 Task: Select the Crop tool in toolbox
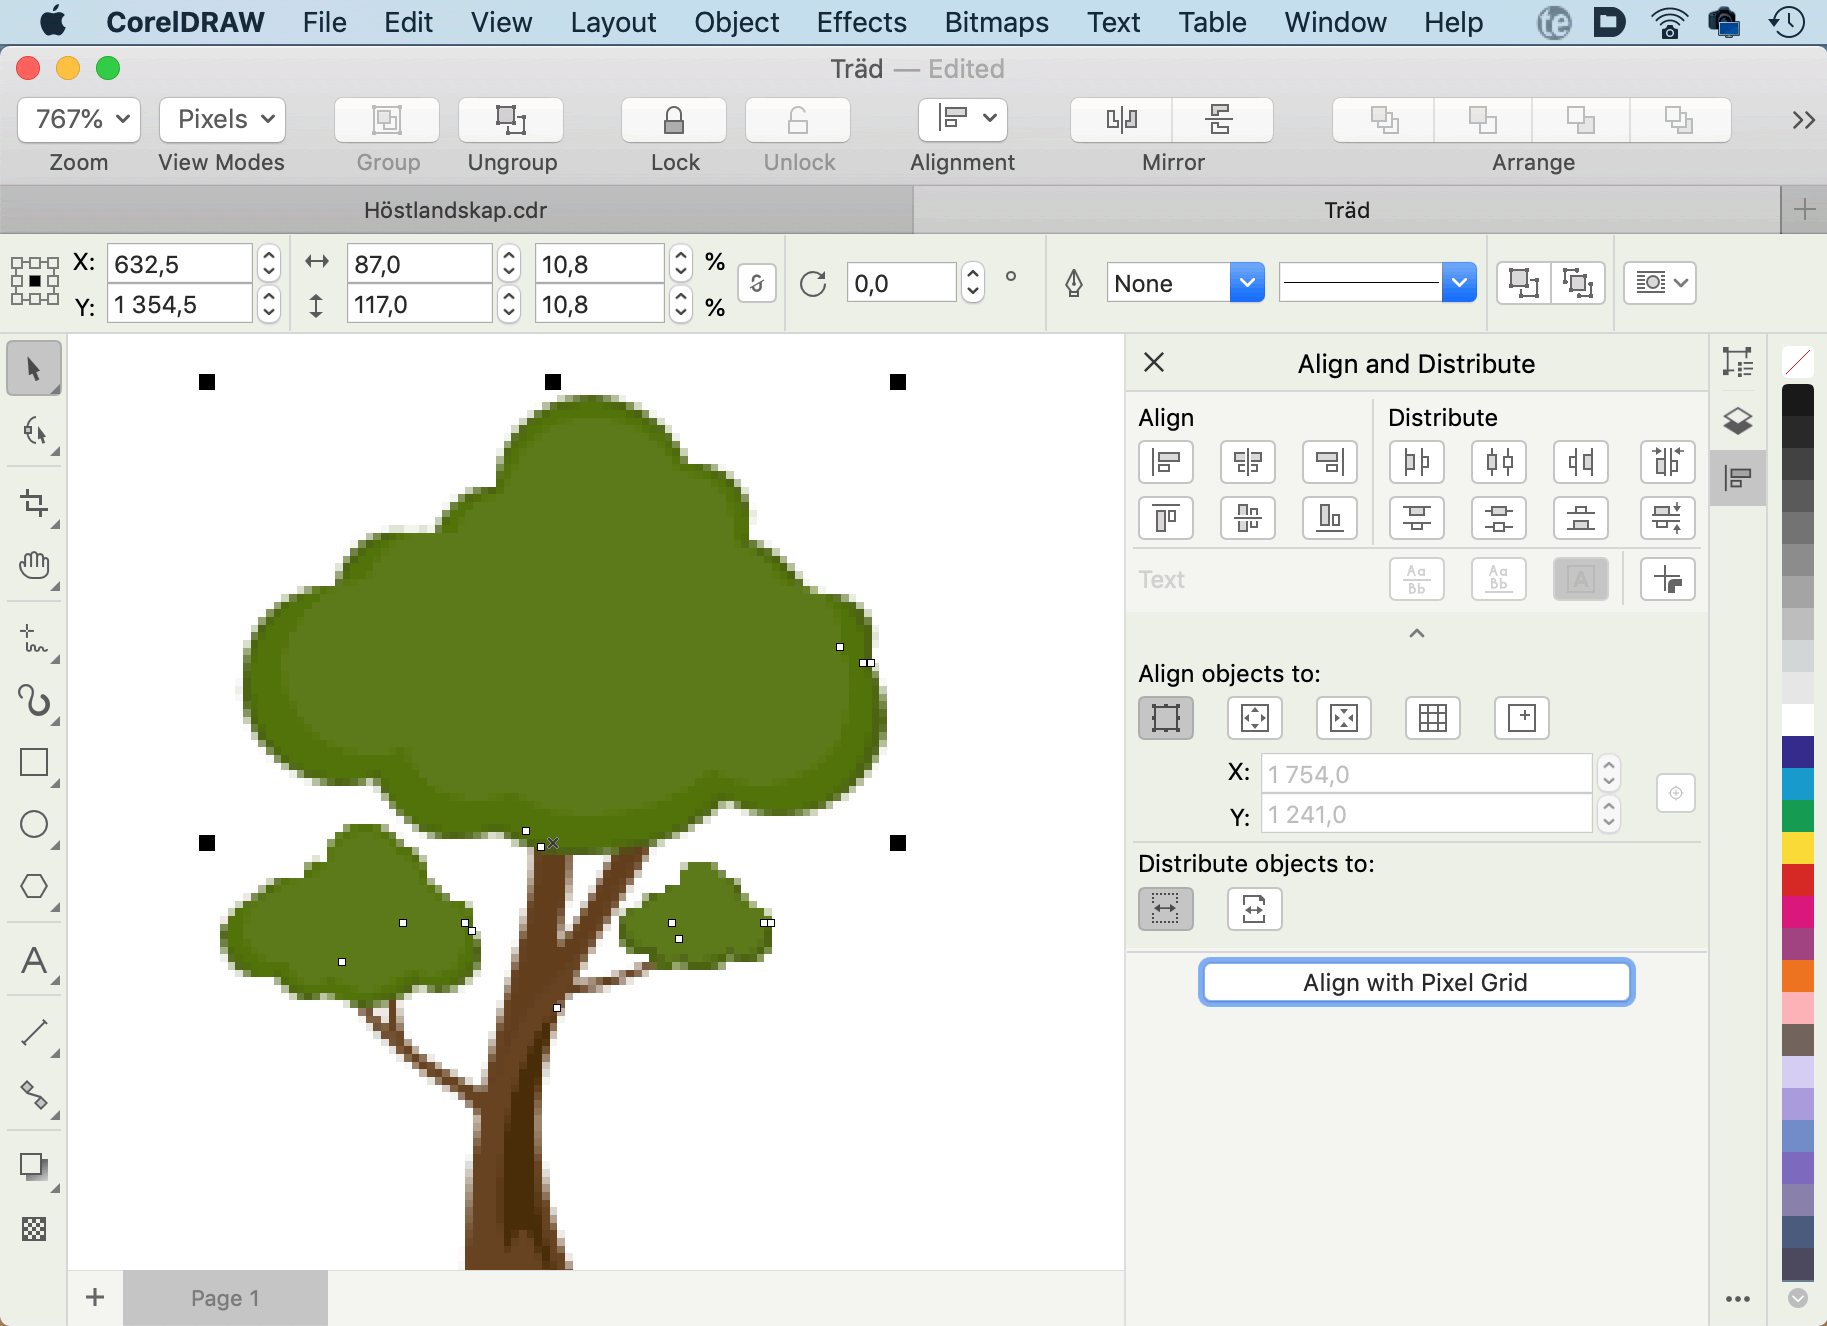(x=34, y=503)
